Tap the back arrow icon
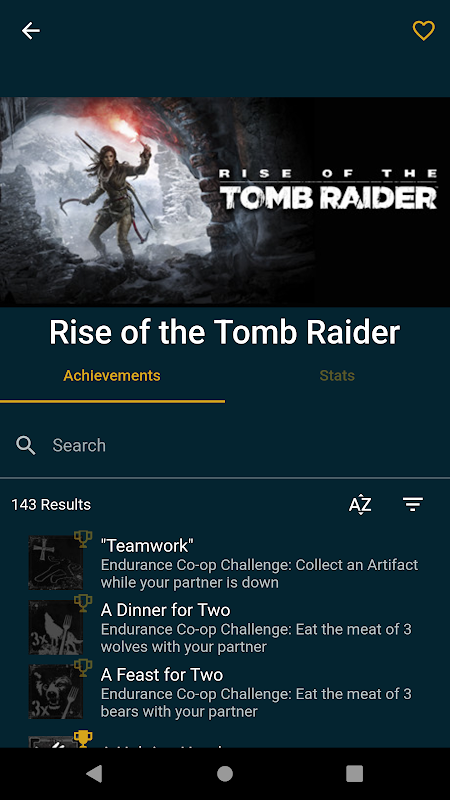The width and height of the screenshot is (450, 800). click(31, 31)
